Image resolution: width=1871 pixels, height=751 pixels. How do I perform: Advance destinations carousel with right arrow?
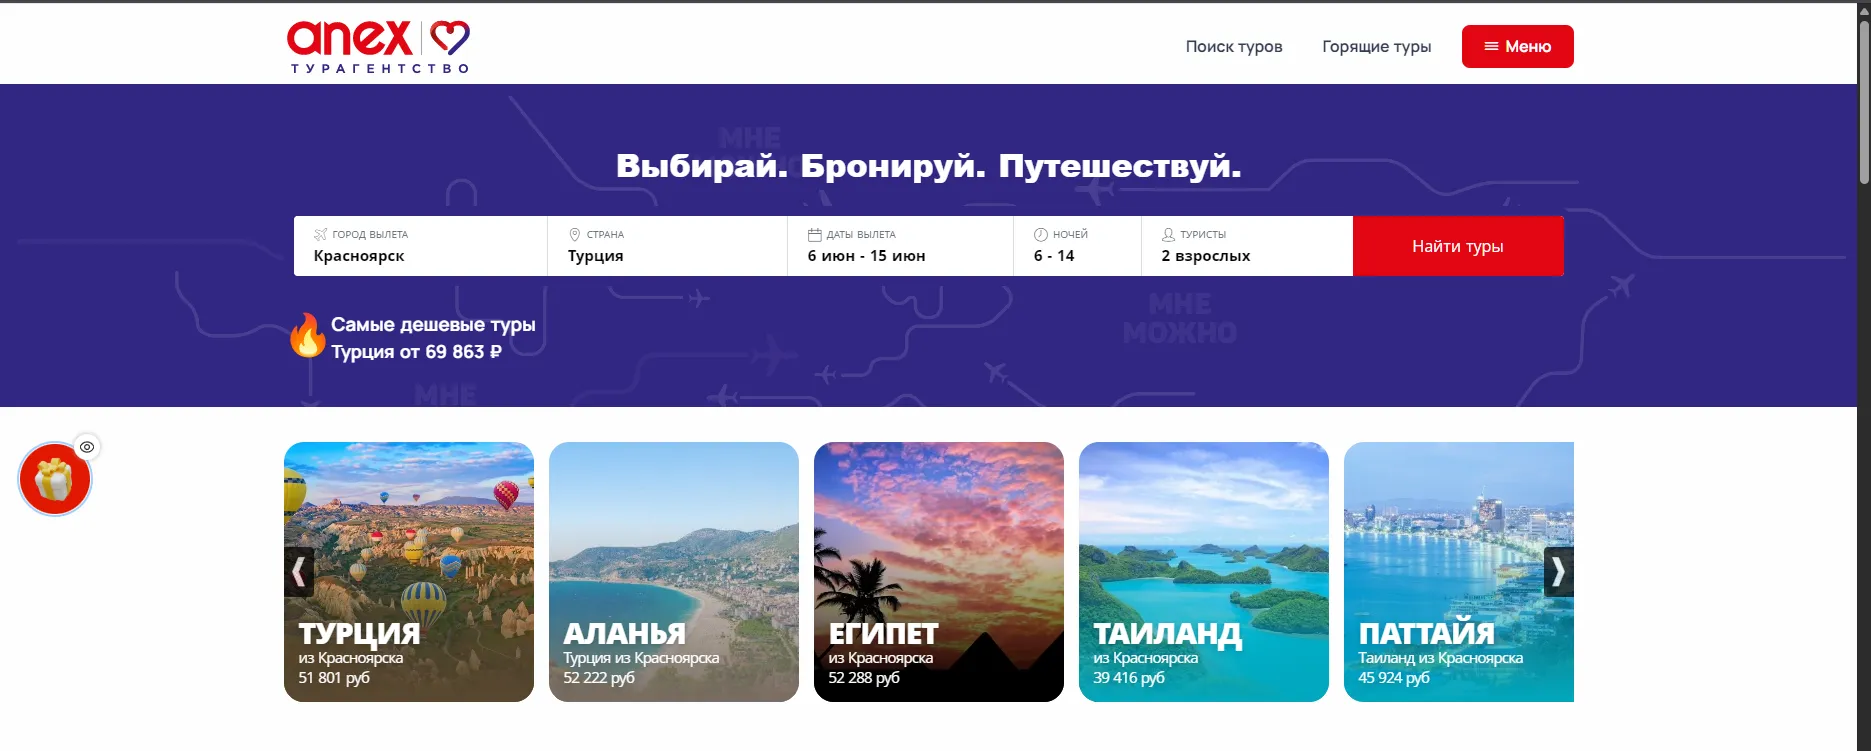[x=1558, y=572]
